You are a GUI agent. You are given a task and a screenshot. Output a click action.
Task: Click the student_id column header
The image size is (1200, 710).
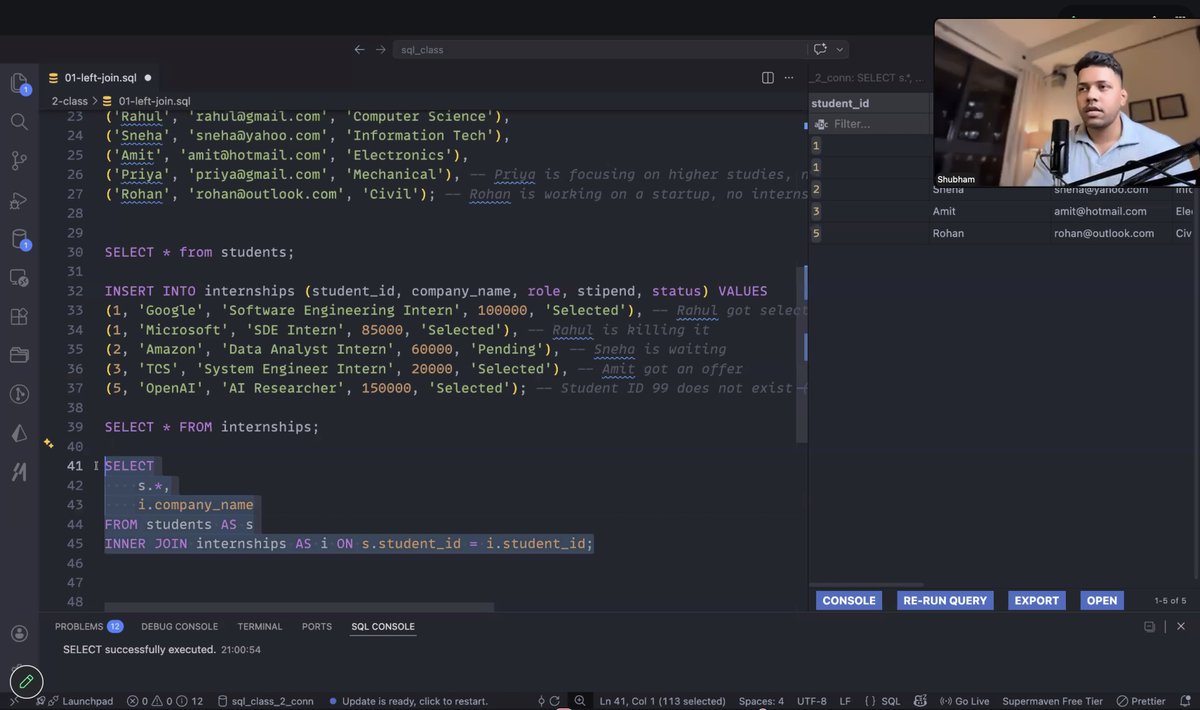(x=869, y=103)
